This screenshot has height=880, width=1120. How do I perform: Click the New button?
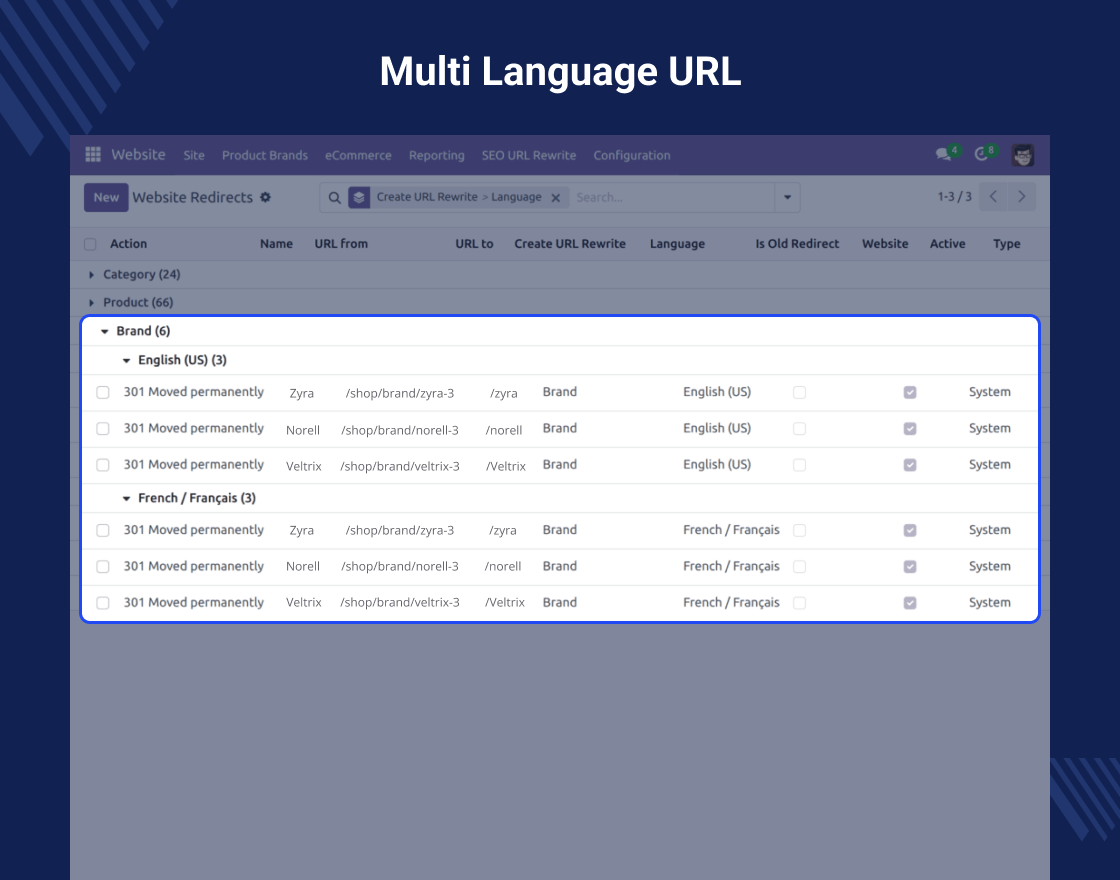coord(106,197)
